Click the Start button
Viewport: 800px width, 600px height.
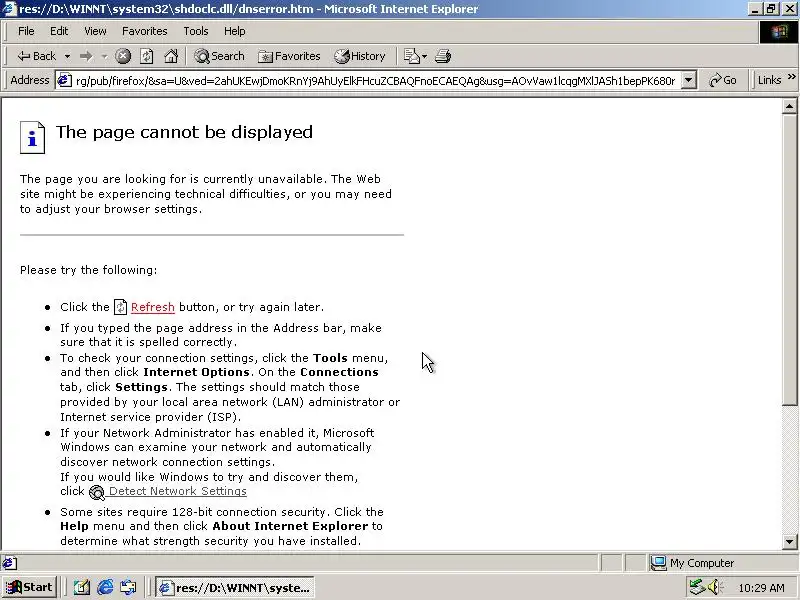coord(29,587)
